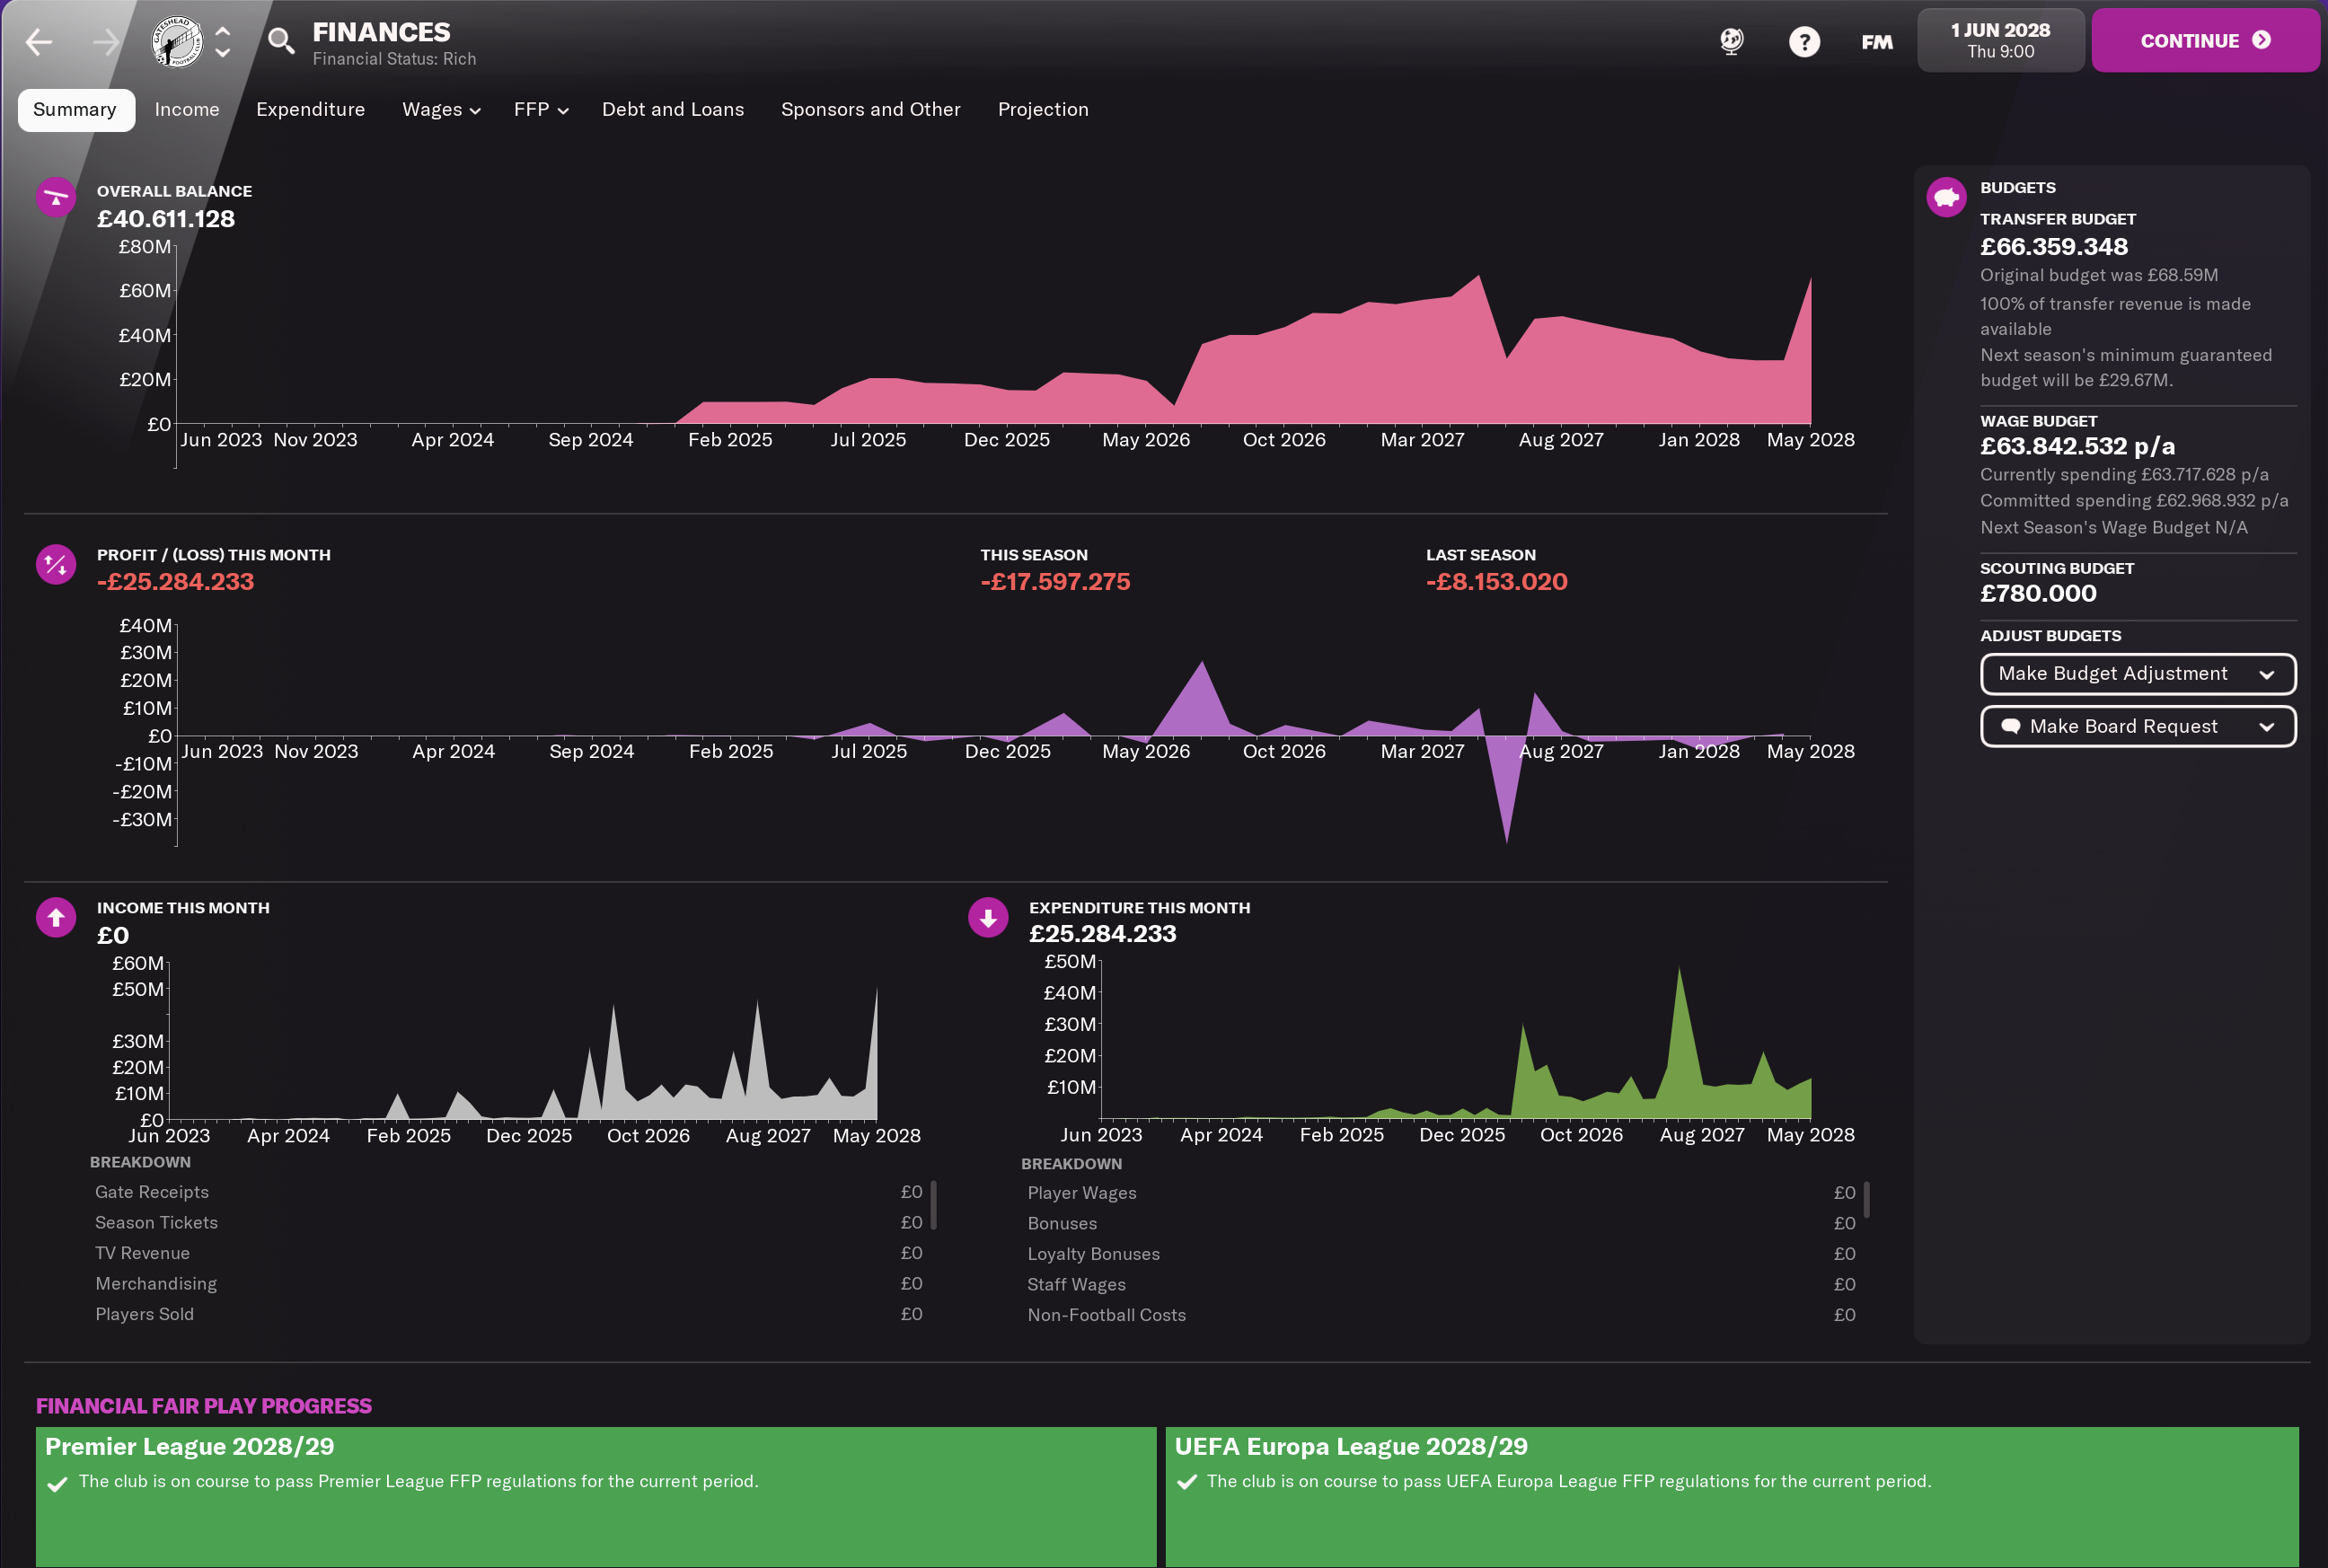Screen dimensions: 2328x1568
Task: Go back using the left arrow
Action: 39,41
